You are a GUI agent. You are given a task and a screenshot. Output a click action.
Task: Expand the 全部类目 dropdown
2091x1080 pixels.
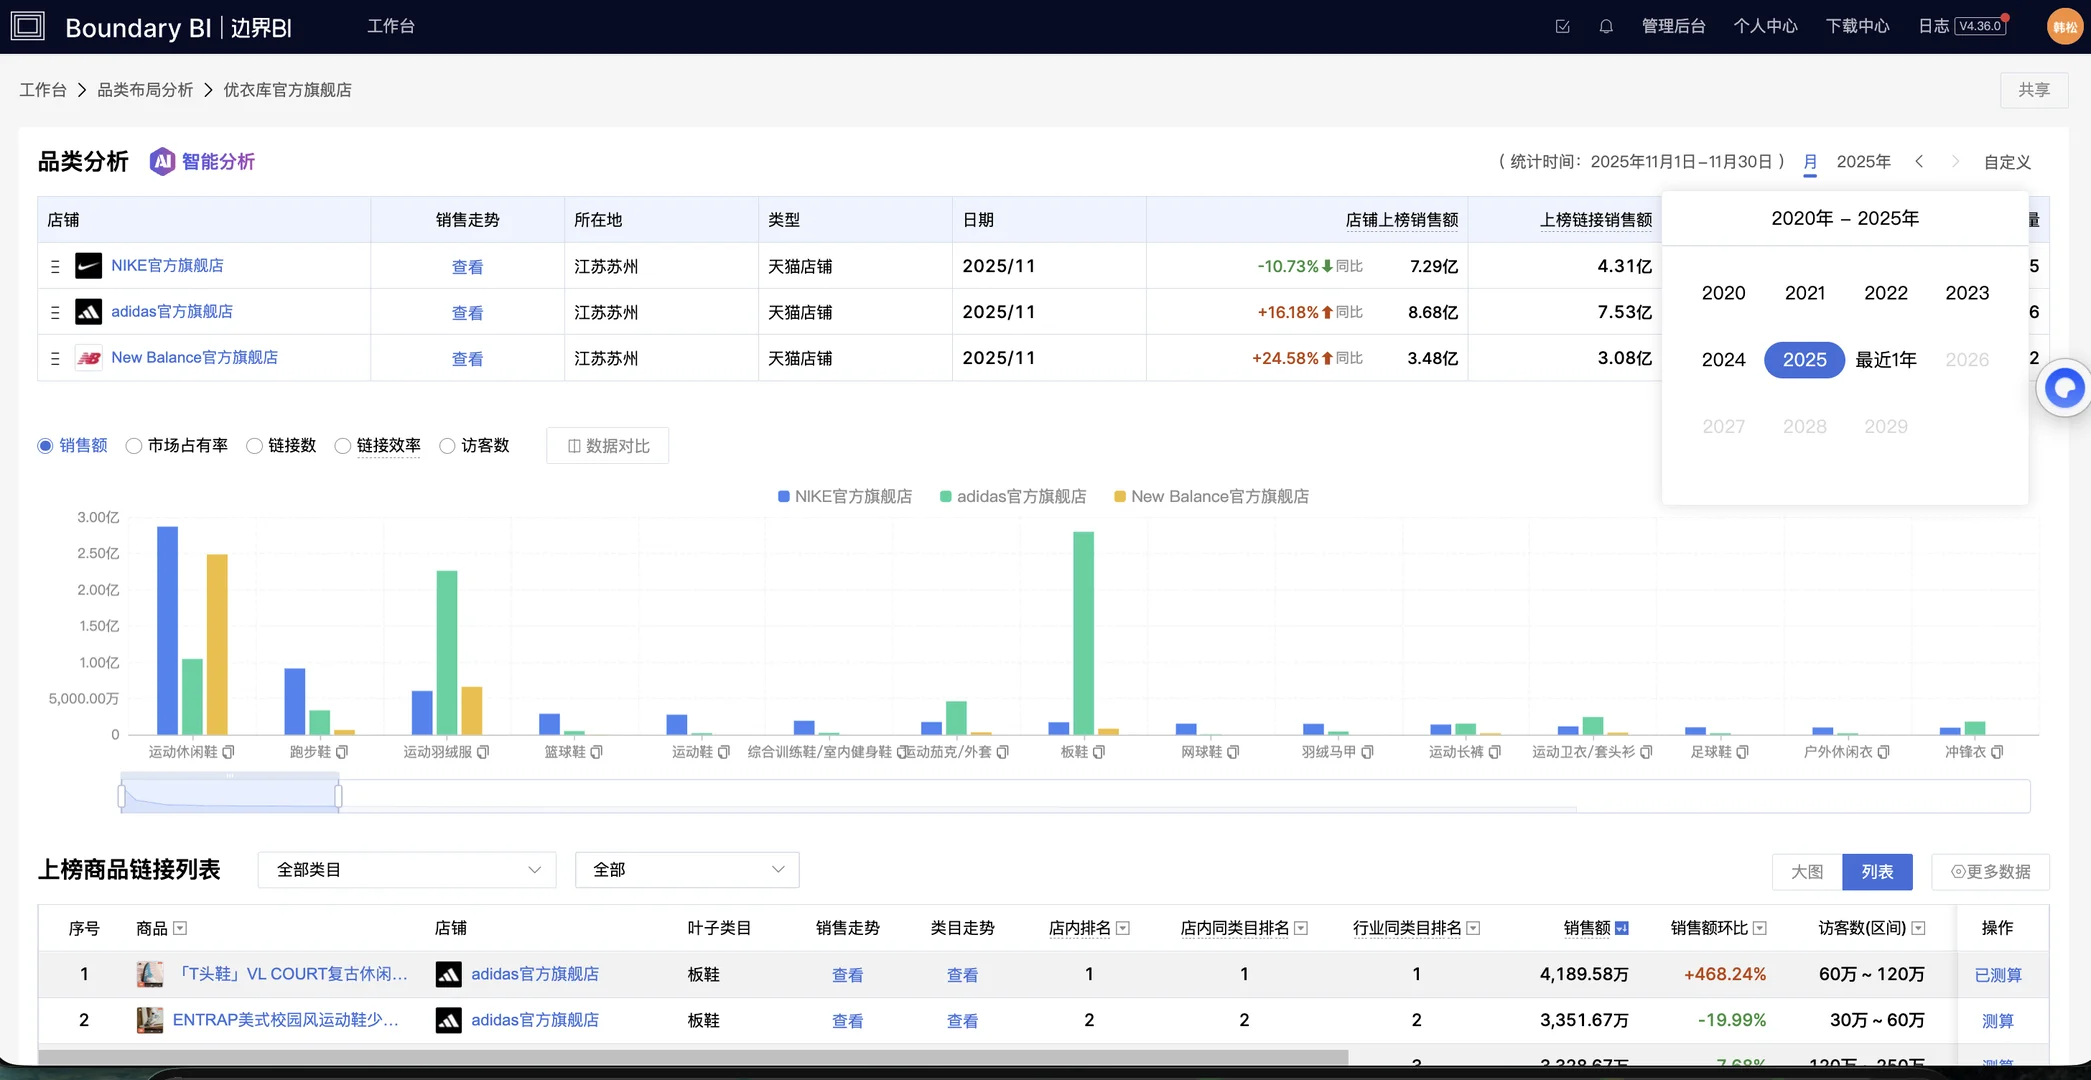407,870
